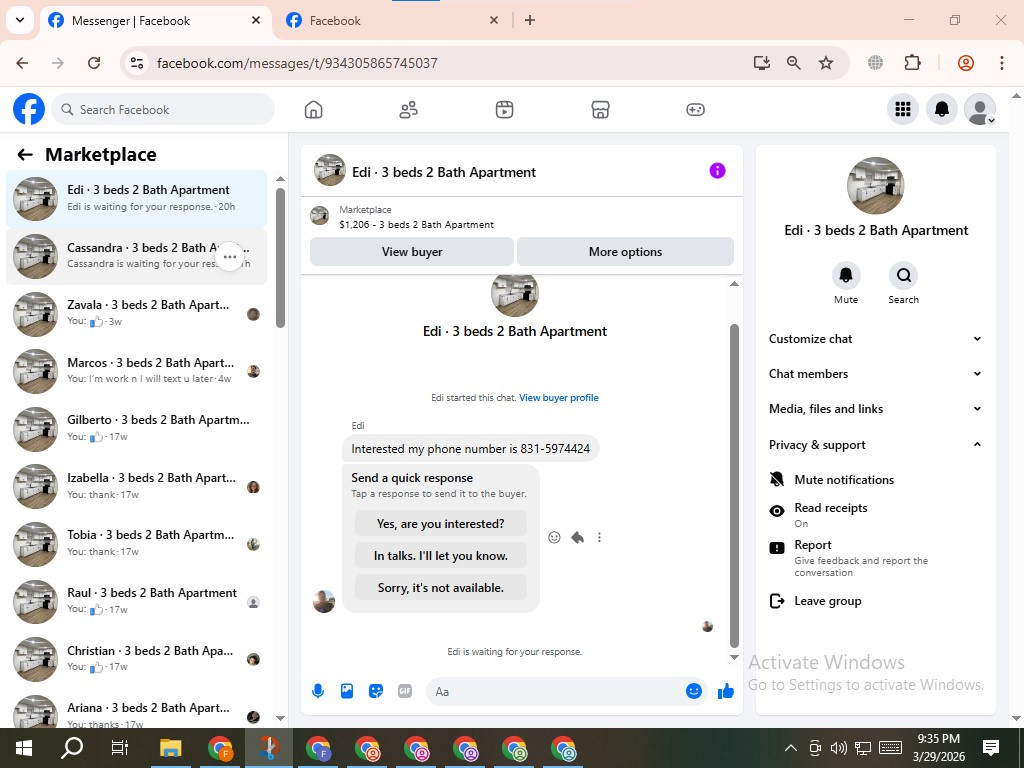Open View buyer profile link
1024x768 pixels.
tap(558, 398)
